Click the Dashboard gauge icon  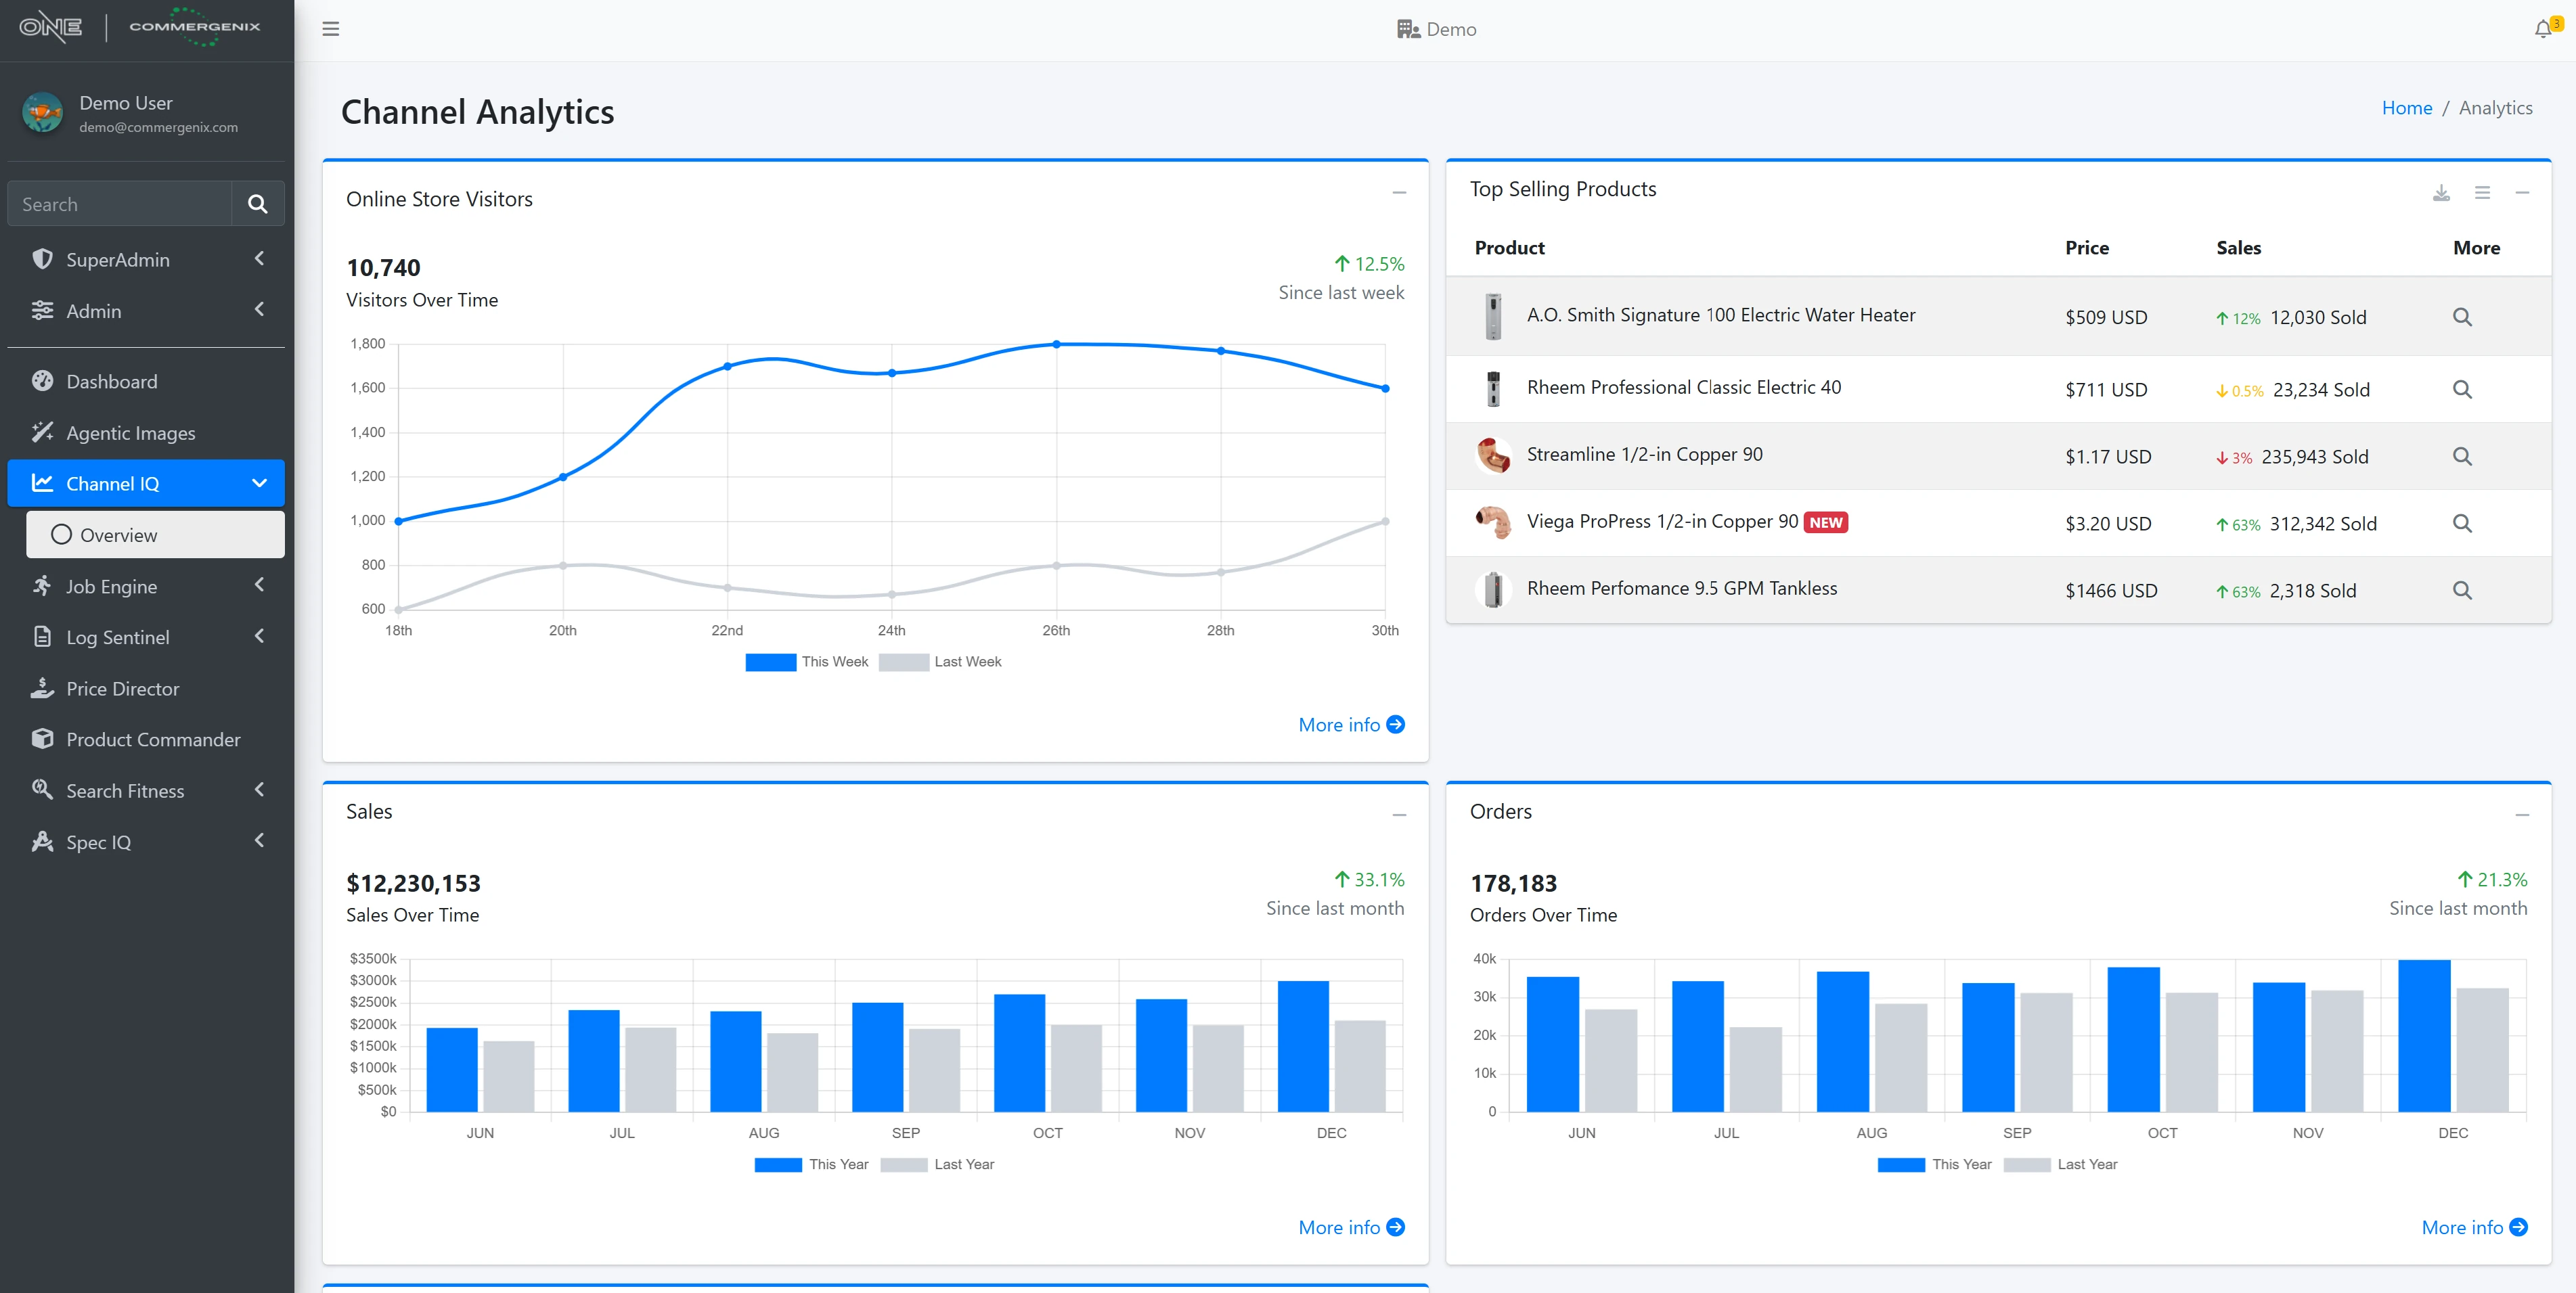42,381
